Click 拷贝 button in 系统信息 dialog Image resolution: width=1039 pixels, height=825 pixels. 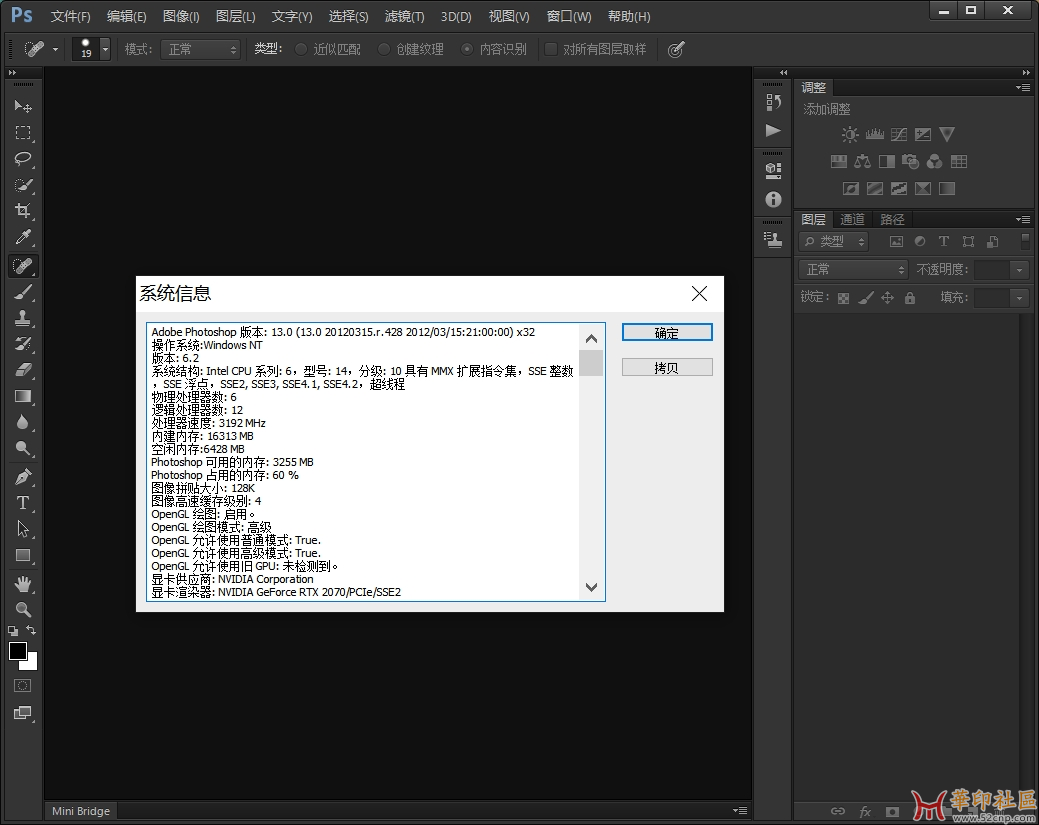pos(667,368)
